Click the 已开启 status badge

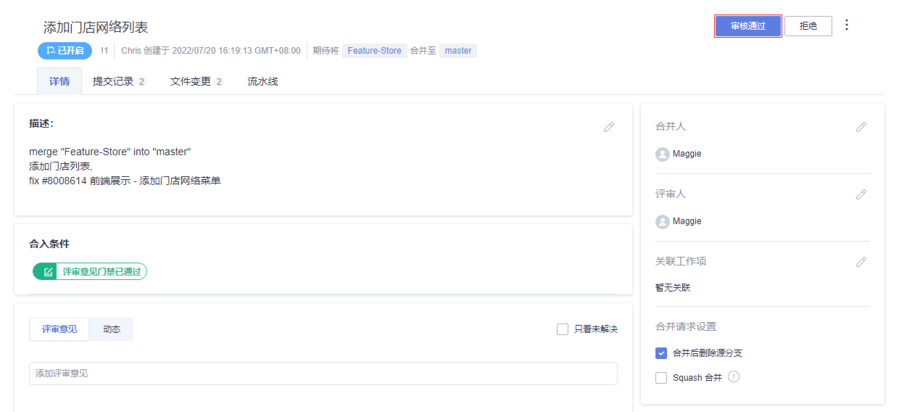65,50
